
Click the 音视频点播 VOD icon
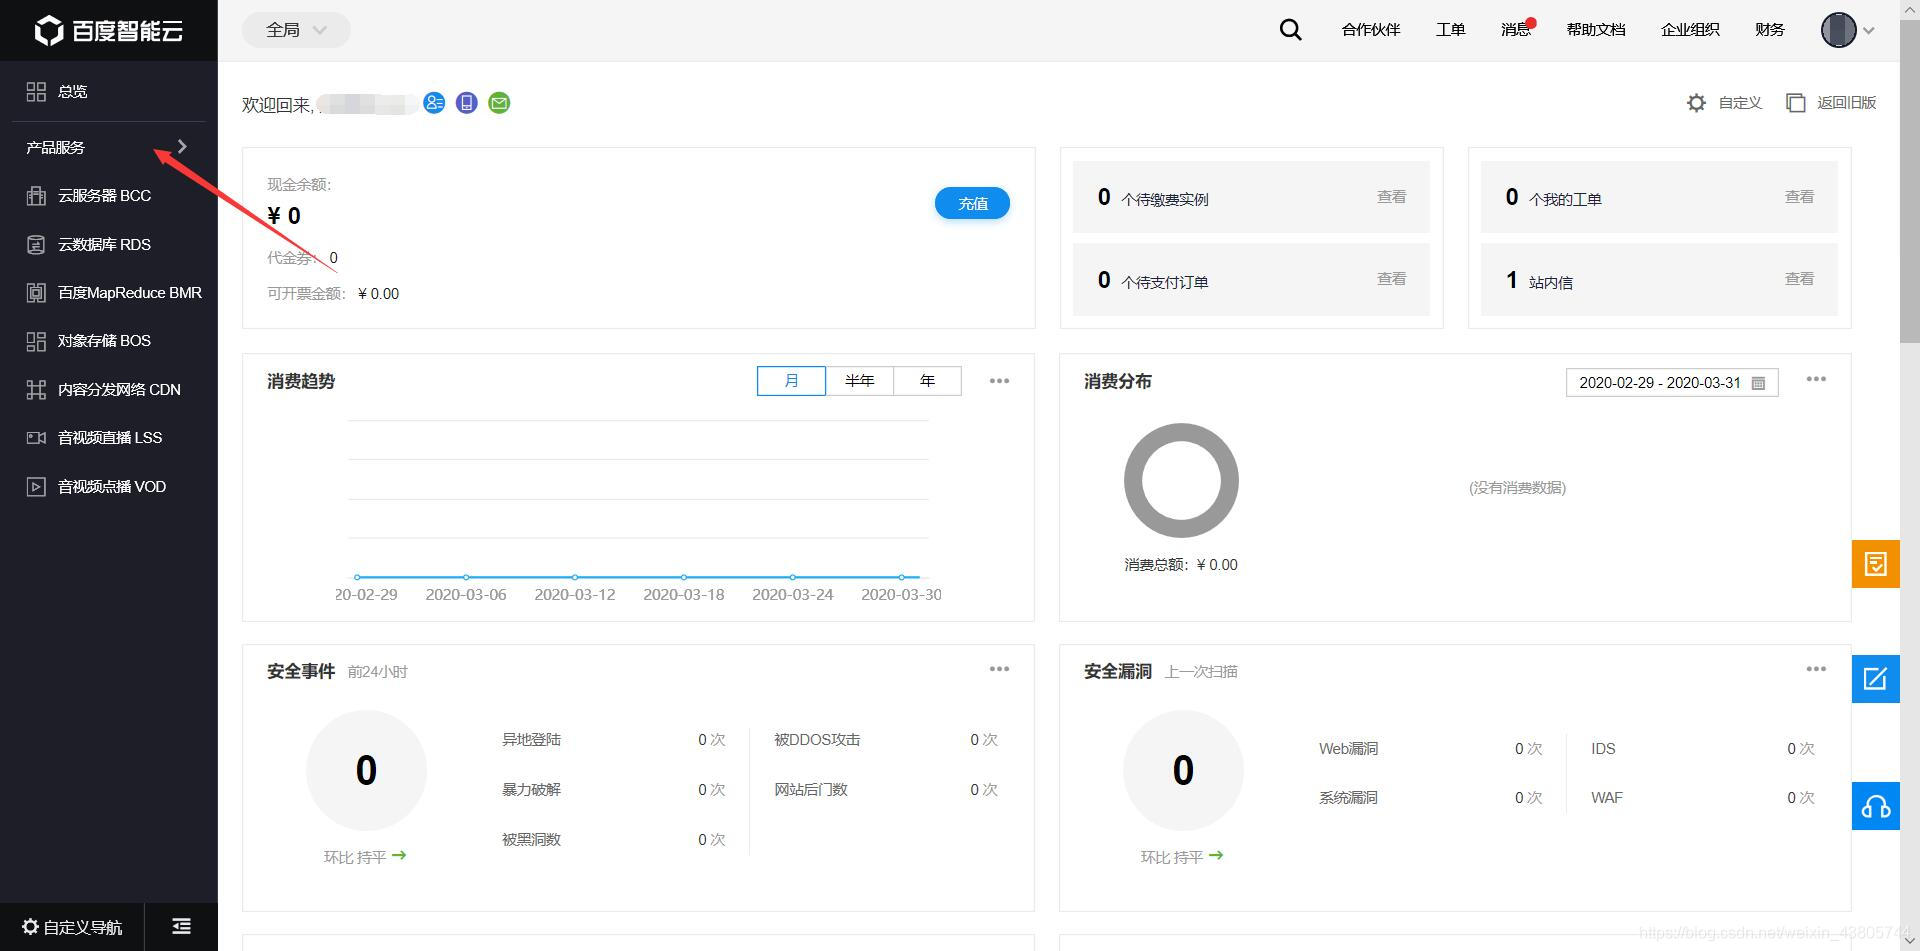36,487
